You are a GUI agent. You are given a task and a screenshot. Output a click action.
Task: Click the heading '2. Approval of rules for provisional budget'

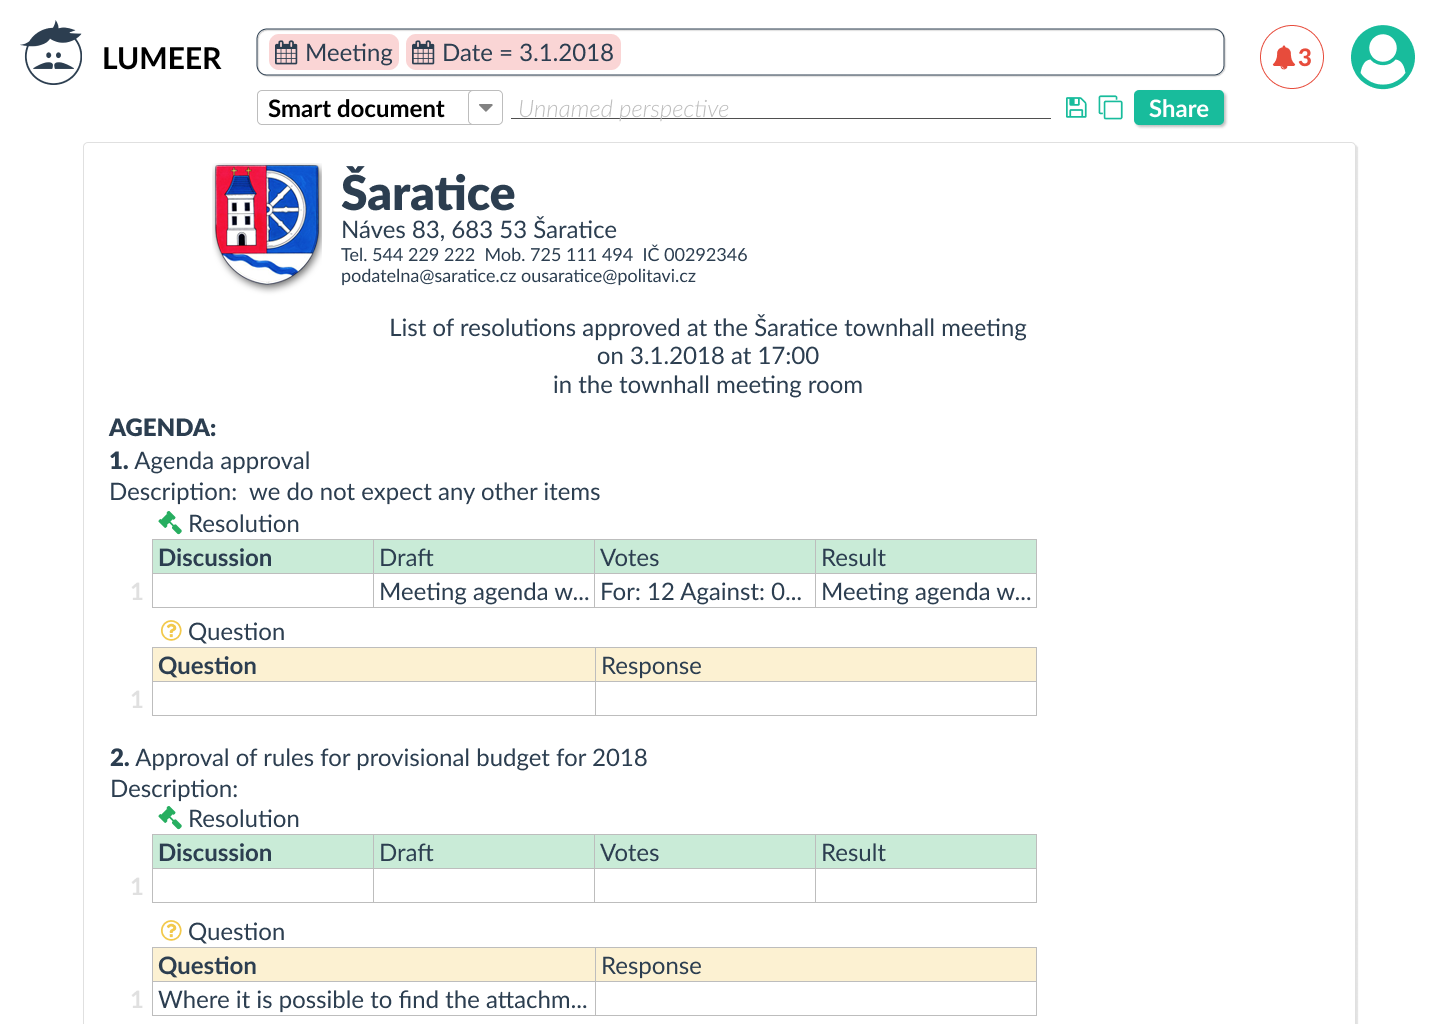[x=379, y=757]
